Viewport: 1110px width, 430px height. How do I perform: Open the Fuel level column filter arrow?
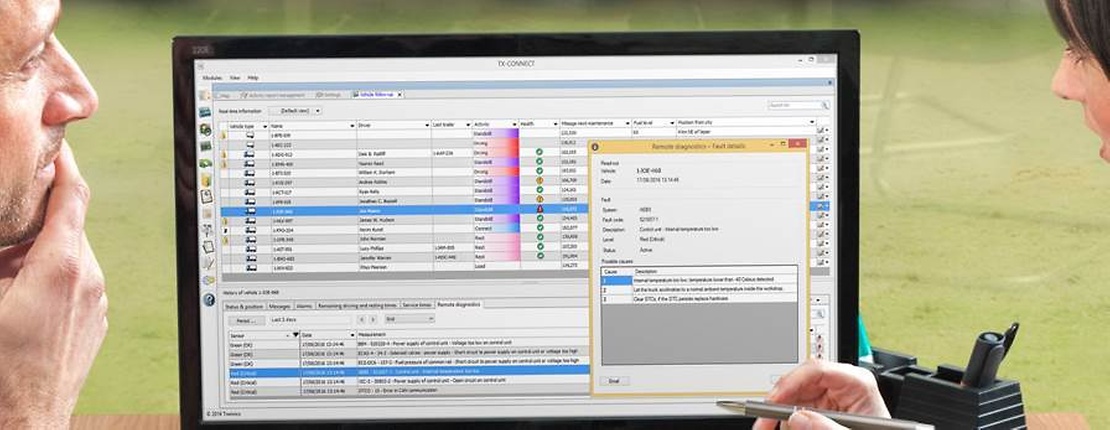click(x=671, y=123)
